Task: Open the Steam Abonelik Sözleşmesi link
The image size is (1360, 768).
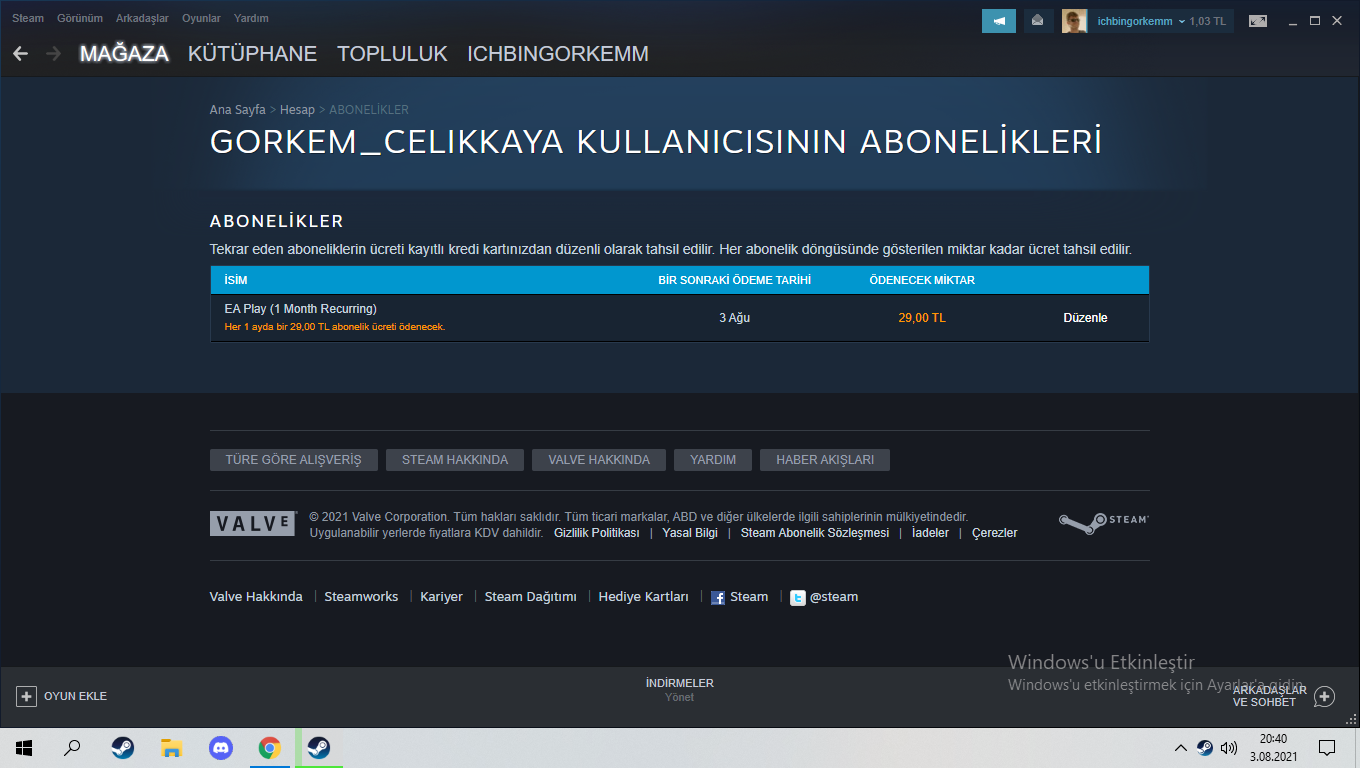Action: click(x=815, y=533)
